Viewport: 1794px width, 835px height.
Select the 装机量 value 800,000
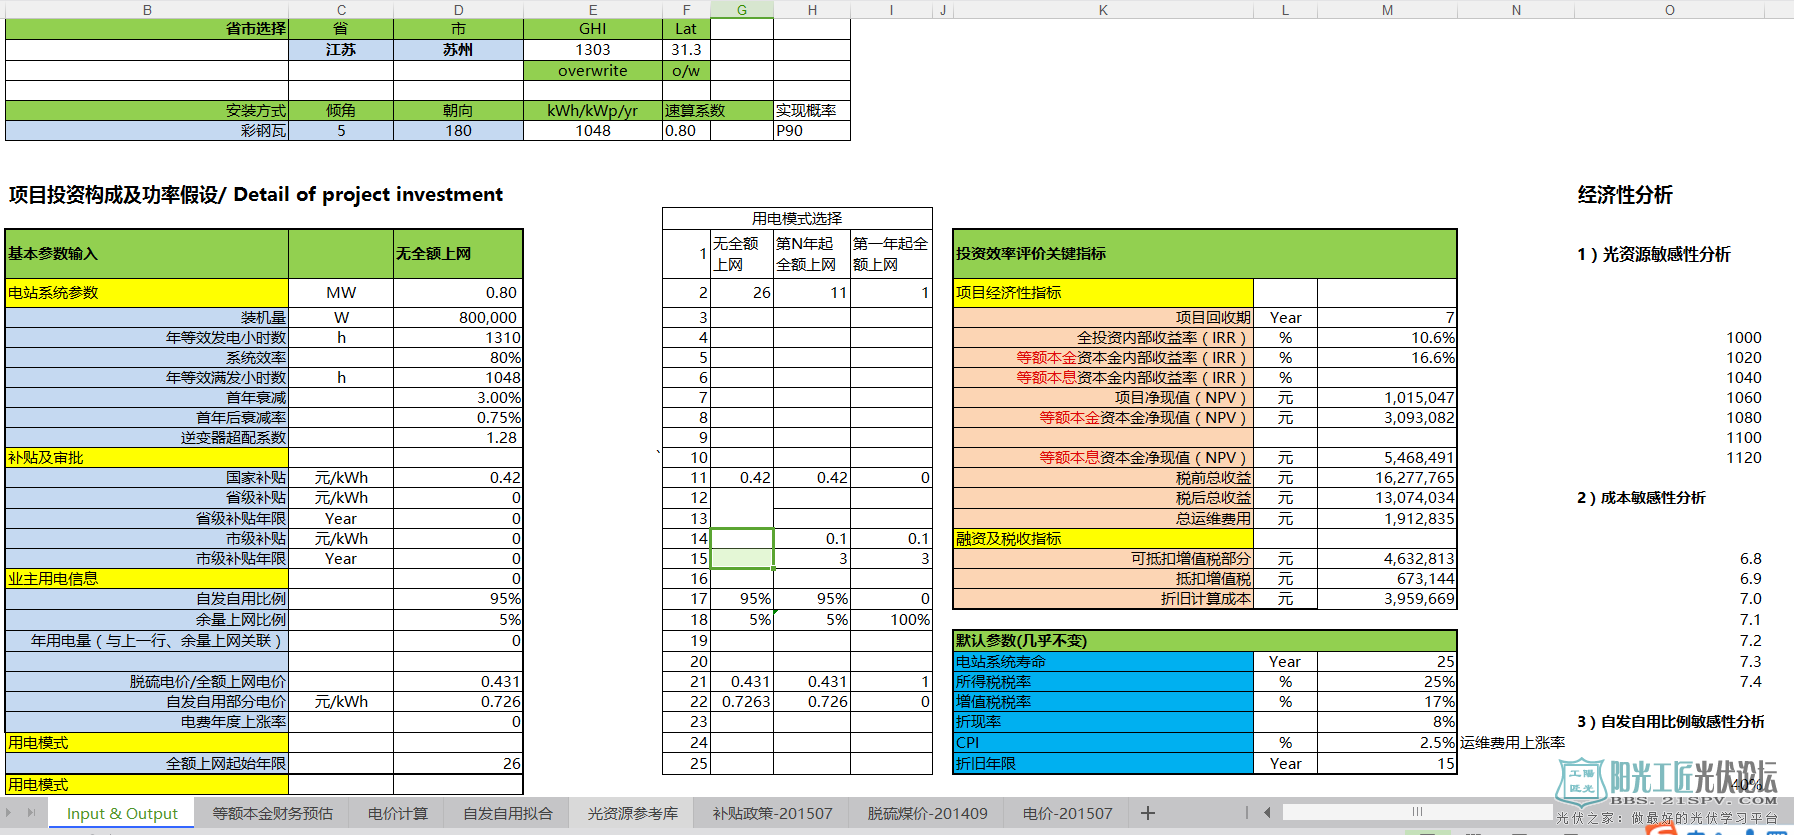pyautogui.click(x=458, y=318)
